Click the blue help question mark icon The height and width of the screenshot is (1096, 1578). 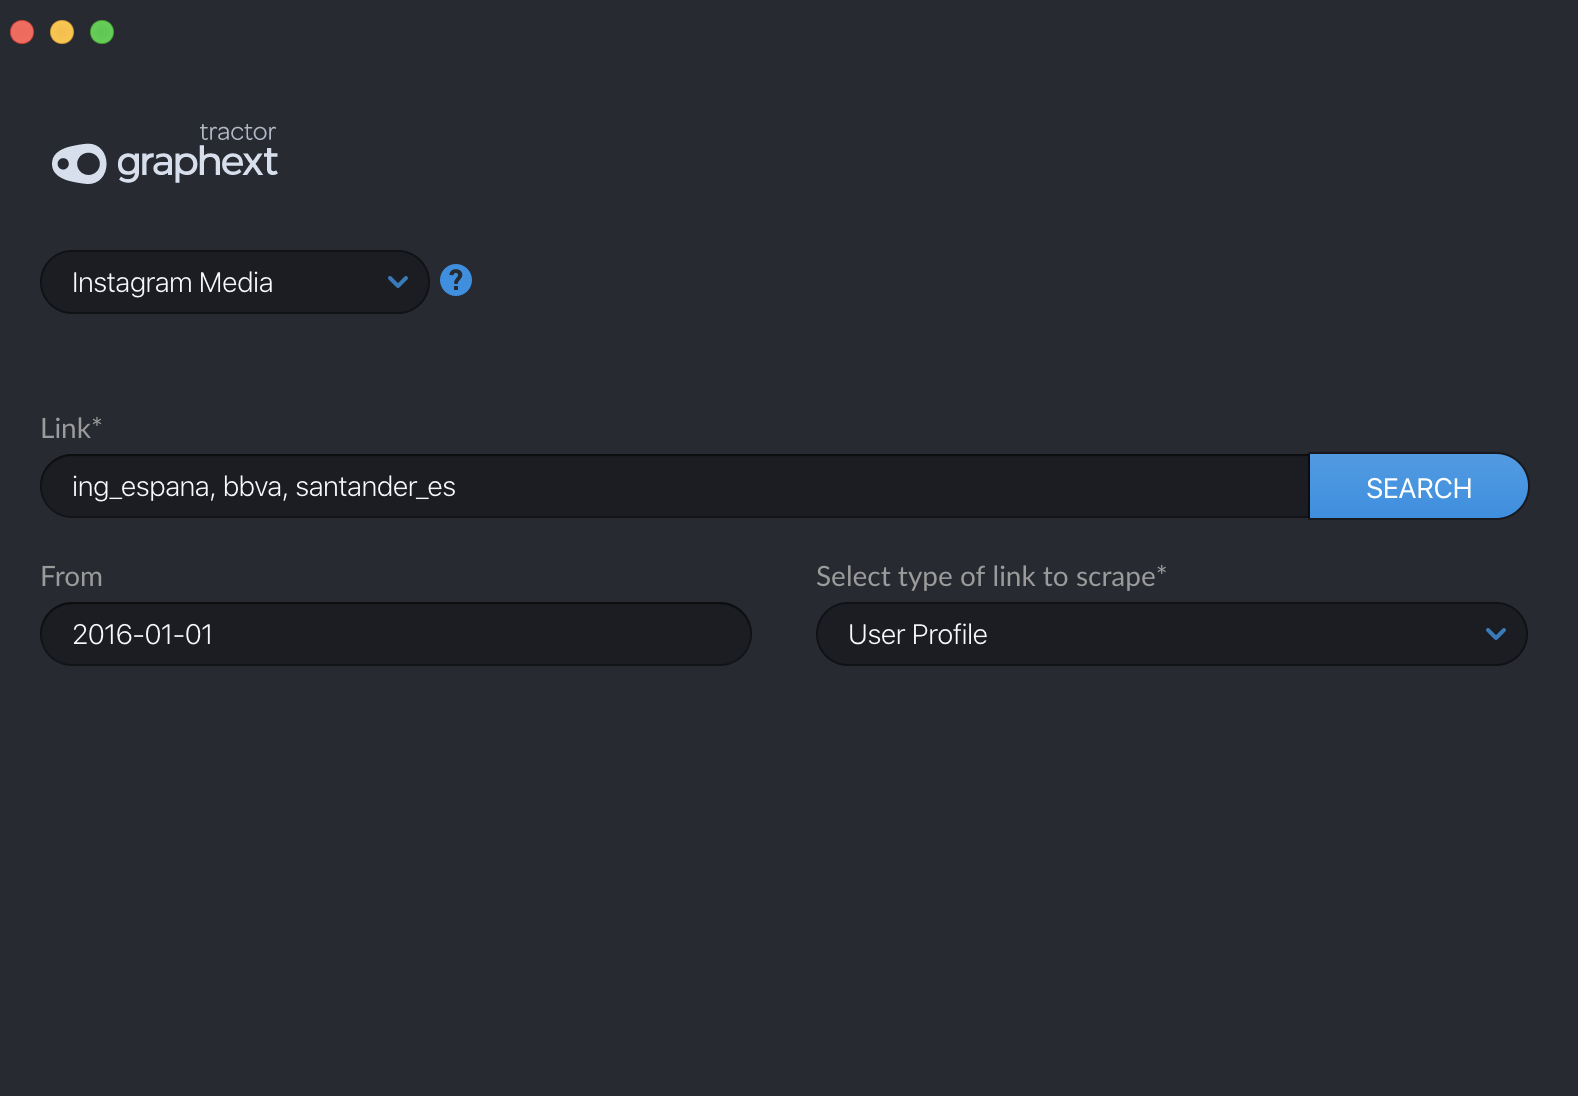coord(456,280)
